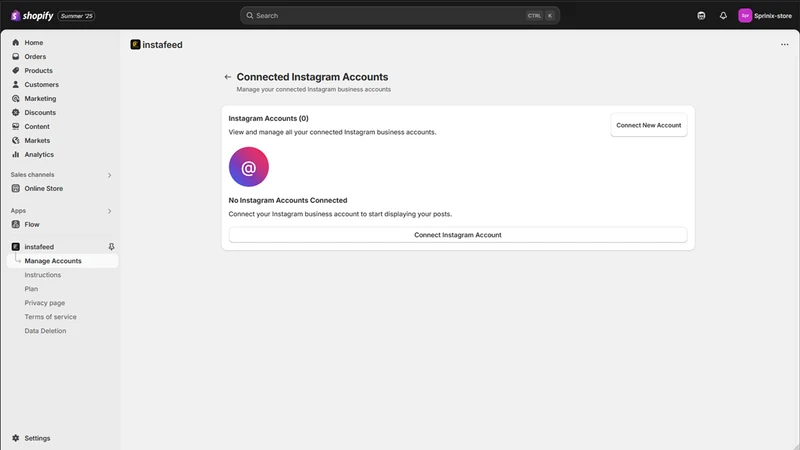The width and height of the screenshot is (800, 450).
Task: Click the Content icon
Action: coord(16,127)
